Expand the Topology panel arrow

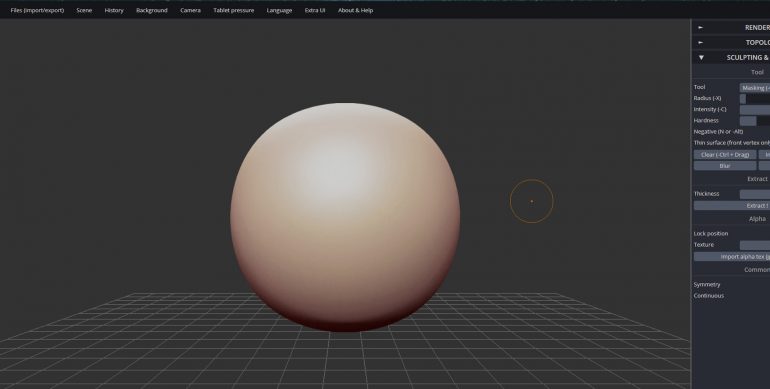pos(701,43)
